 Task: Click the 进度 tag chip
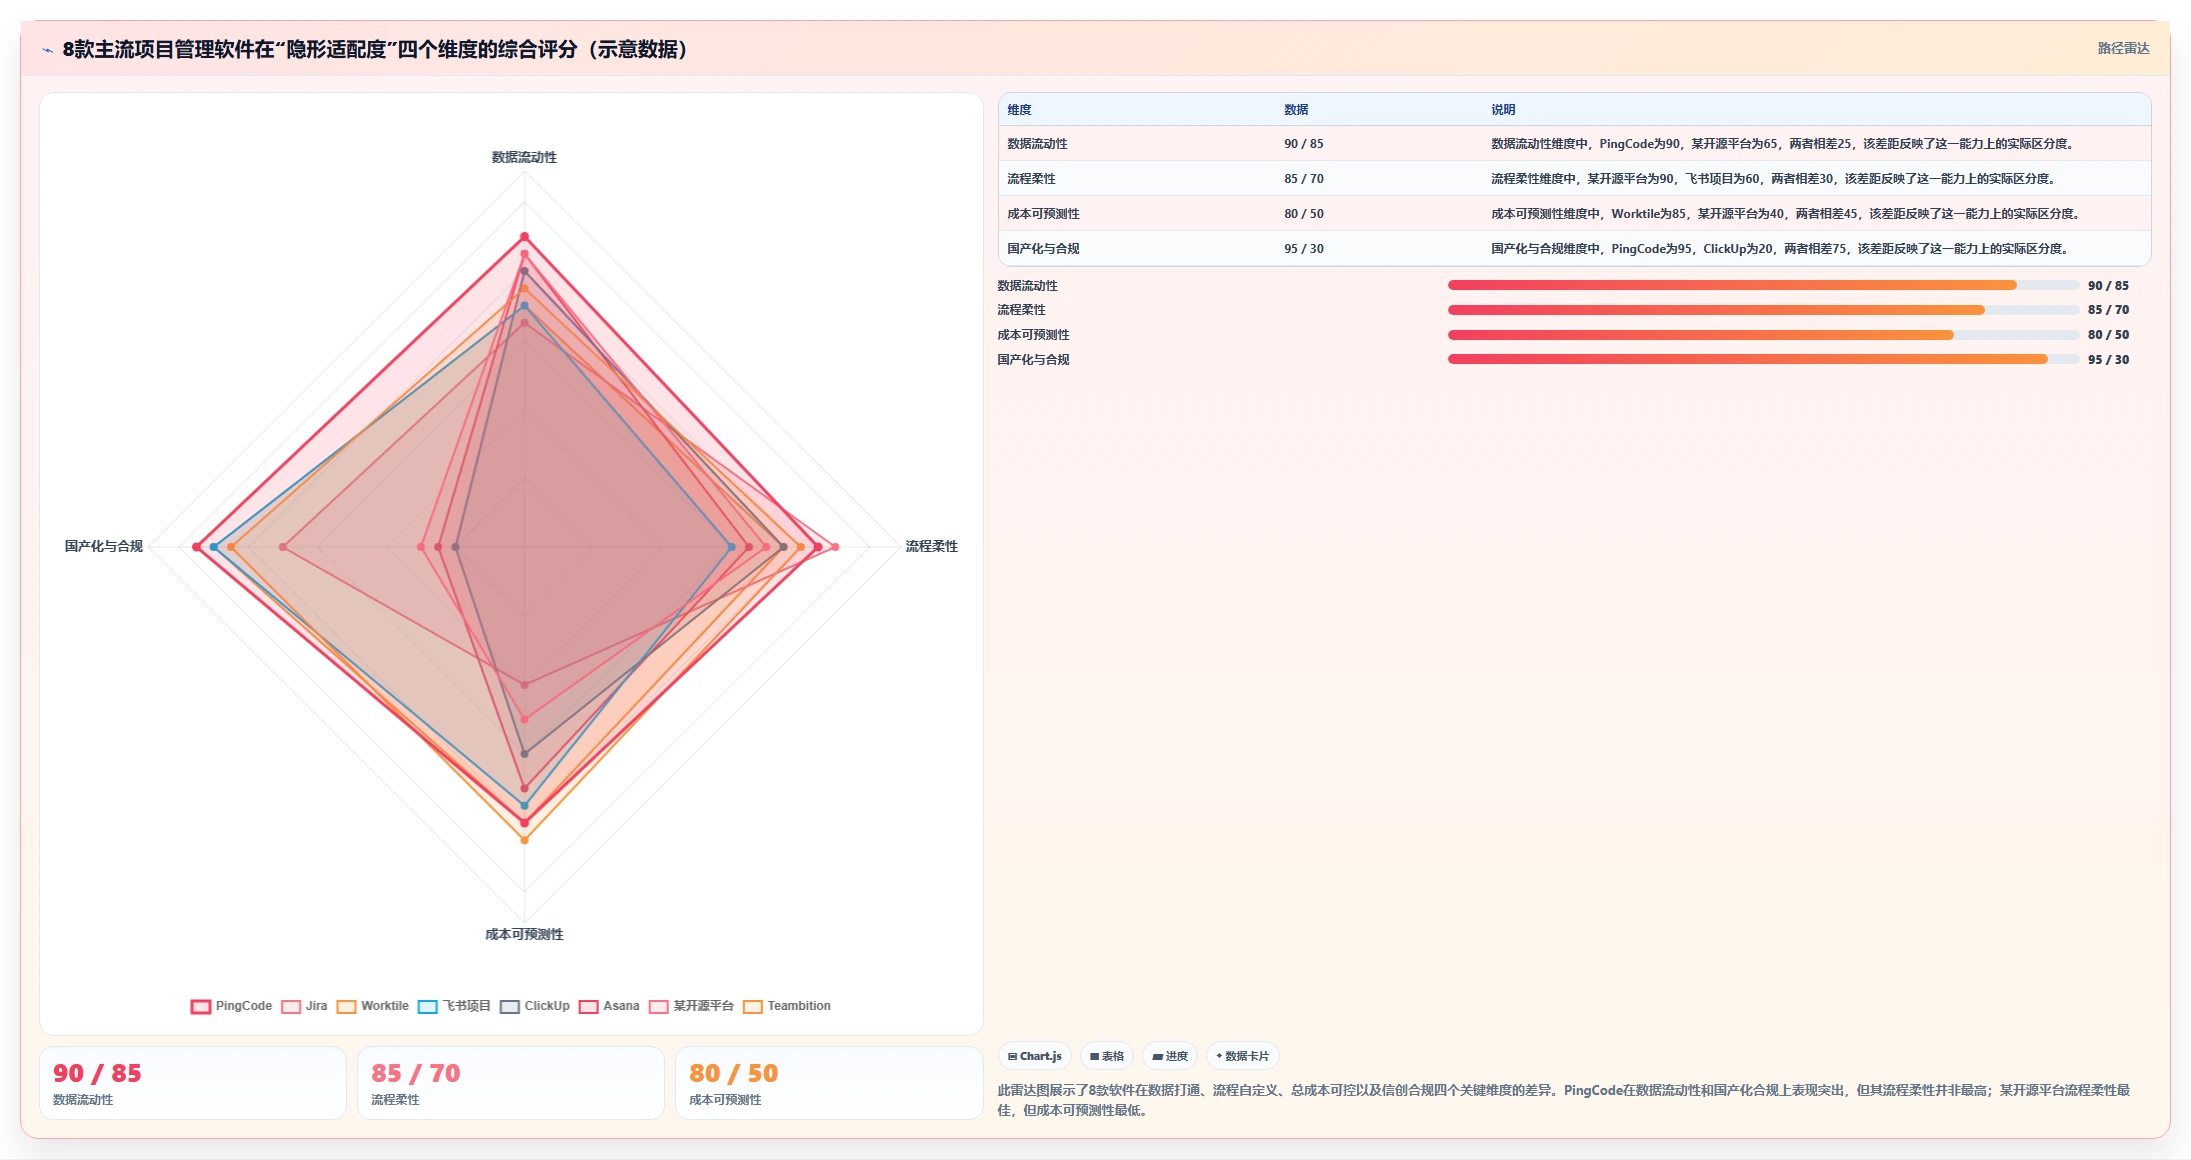(1170, 1056)
